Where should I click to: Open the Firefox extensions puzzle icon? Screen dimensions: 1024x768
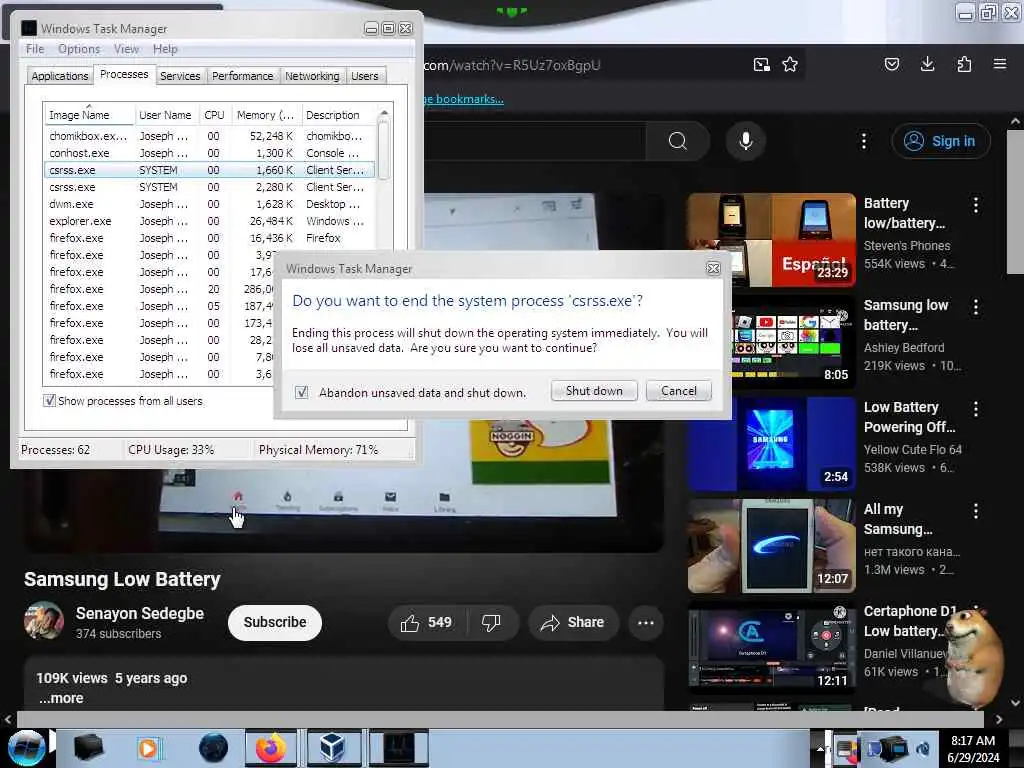tap(964, 64)
